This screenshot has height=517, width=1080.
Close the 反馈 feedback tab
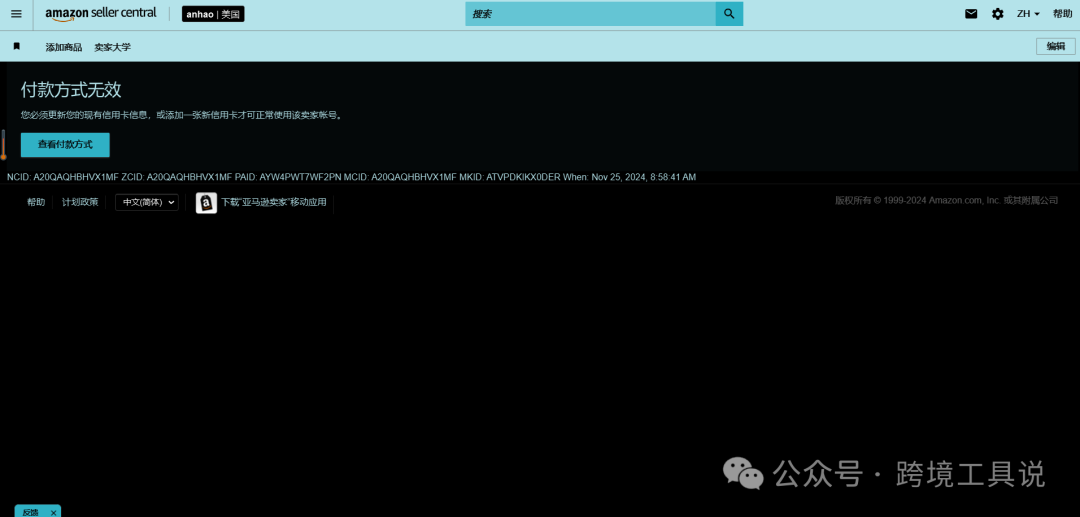tap(54, 513)
